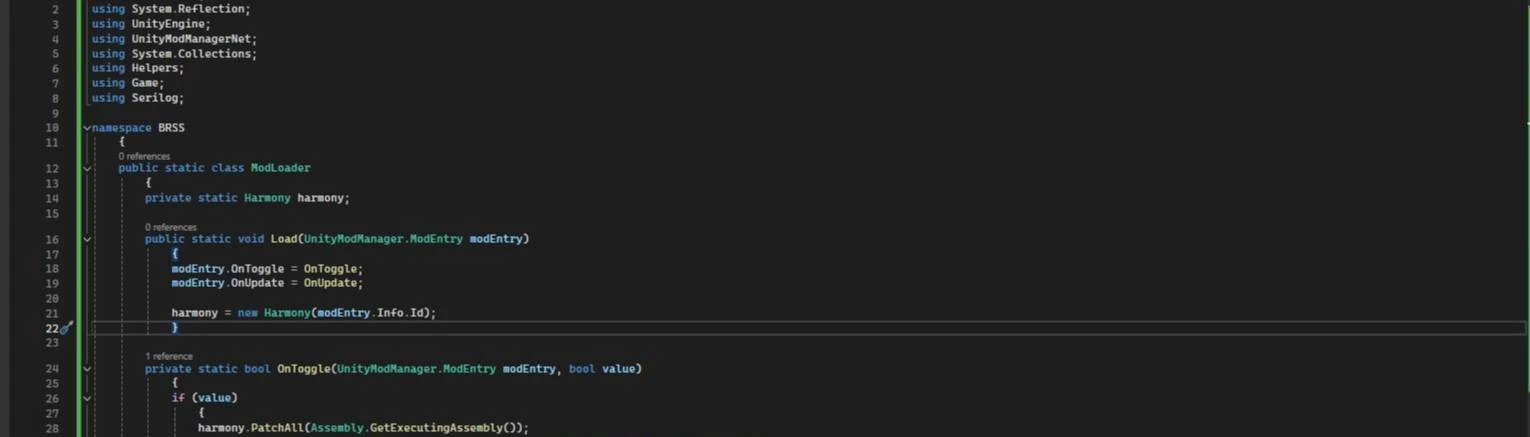The height and width of the screenshot is (437, 1530).
Task: Open the '1 reference' CodeLens above OnToggle
Action: click(169, 356)
